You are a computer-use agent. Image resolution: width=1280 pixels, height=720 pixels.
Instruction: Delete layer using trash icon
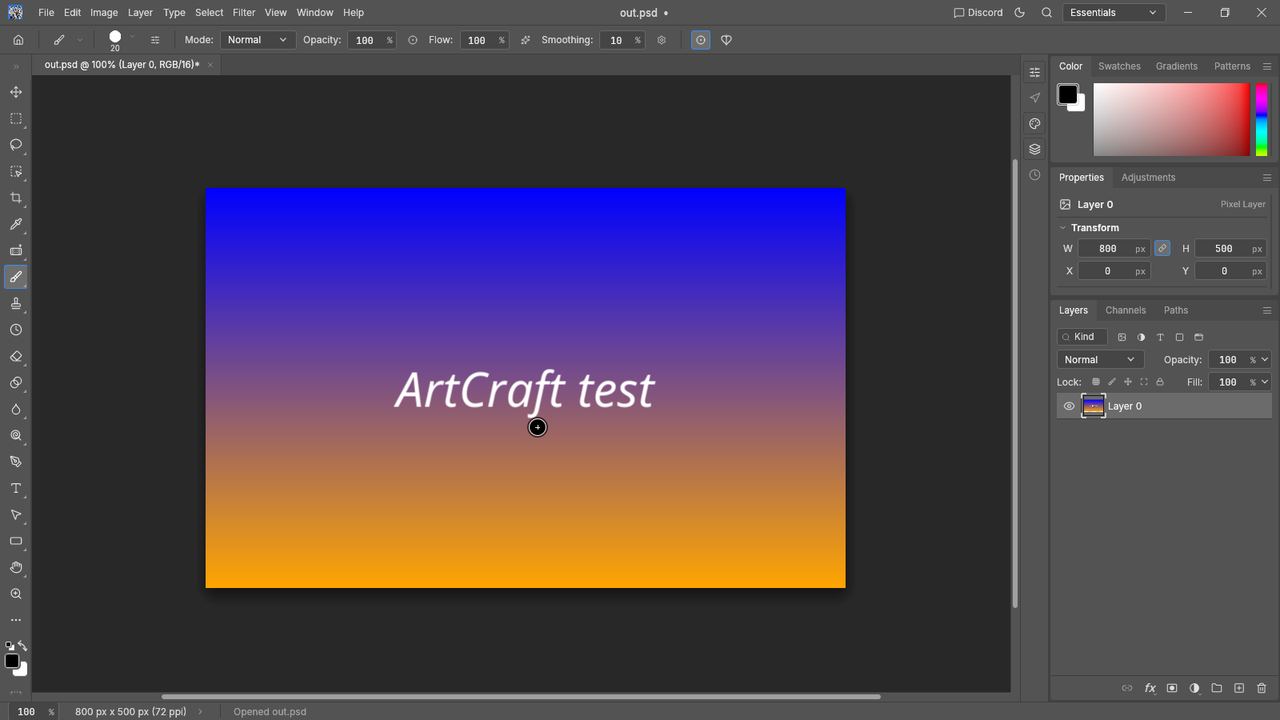(1261, 688)
